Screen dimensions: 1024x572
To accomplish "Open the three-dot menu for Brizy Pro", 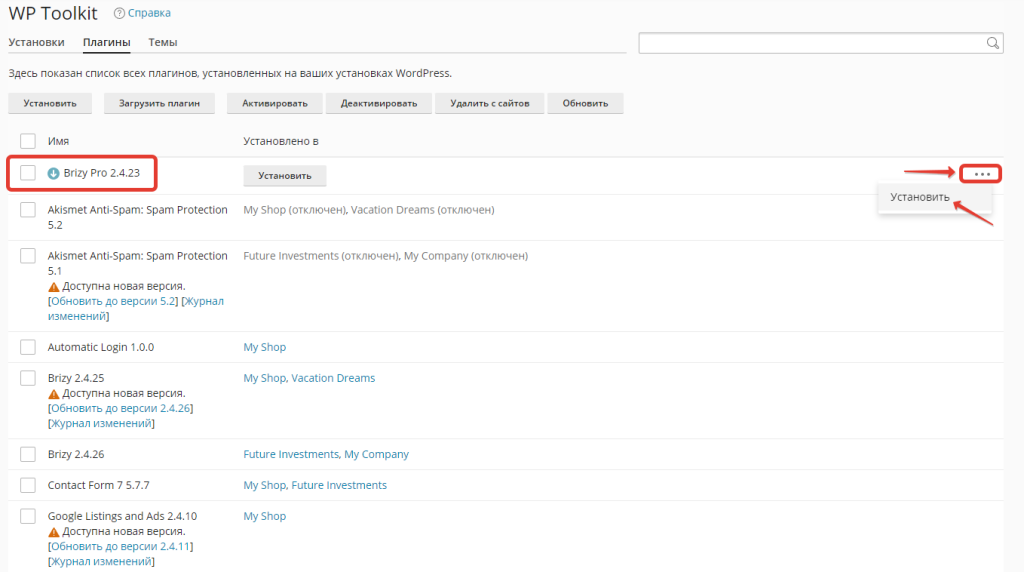I will 982,174.
